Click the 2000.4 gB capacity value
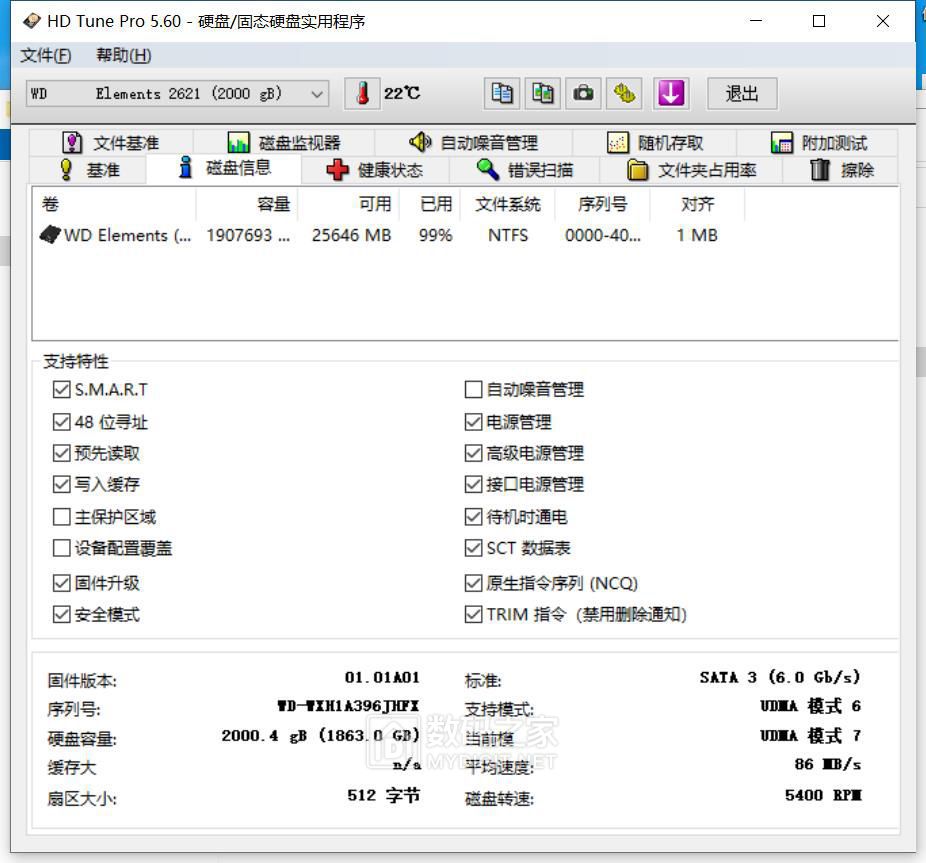This screenshot has width=926, height=863. pyautogui.click(x=320, y=735)
